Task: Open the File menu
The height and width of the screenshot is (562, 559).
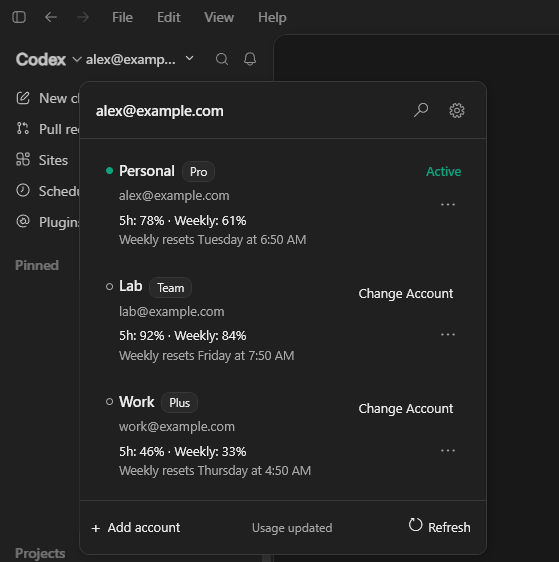Action: [x=122, y=17]
